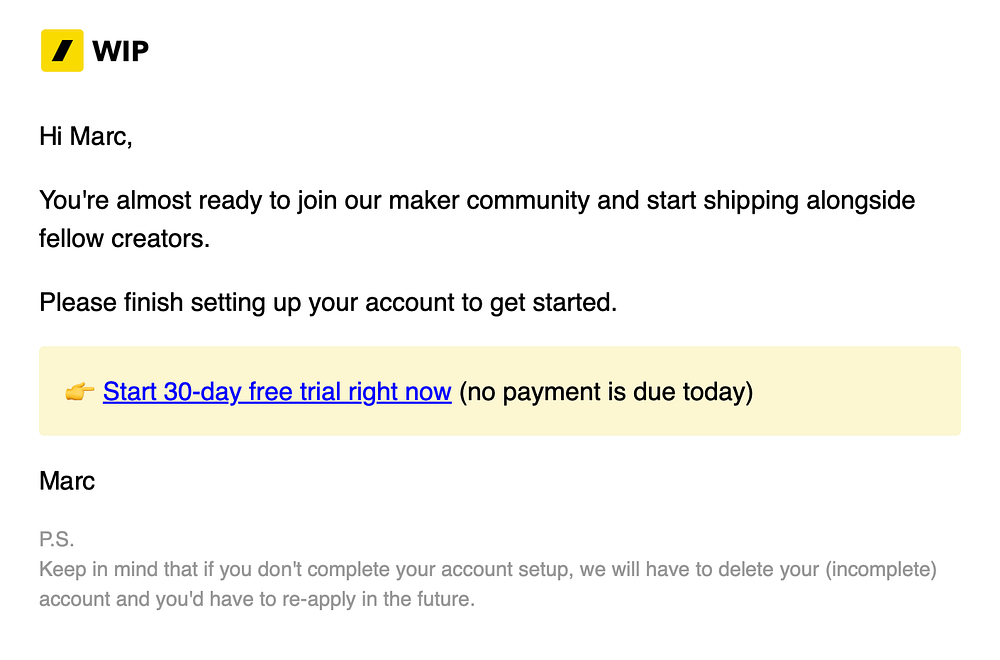The width and height of the screenshot is (1000, 660).
Task: Click the gray "(incomplete)" word
Action: coord(881,569)
